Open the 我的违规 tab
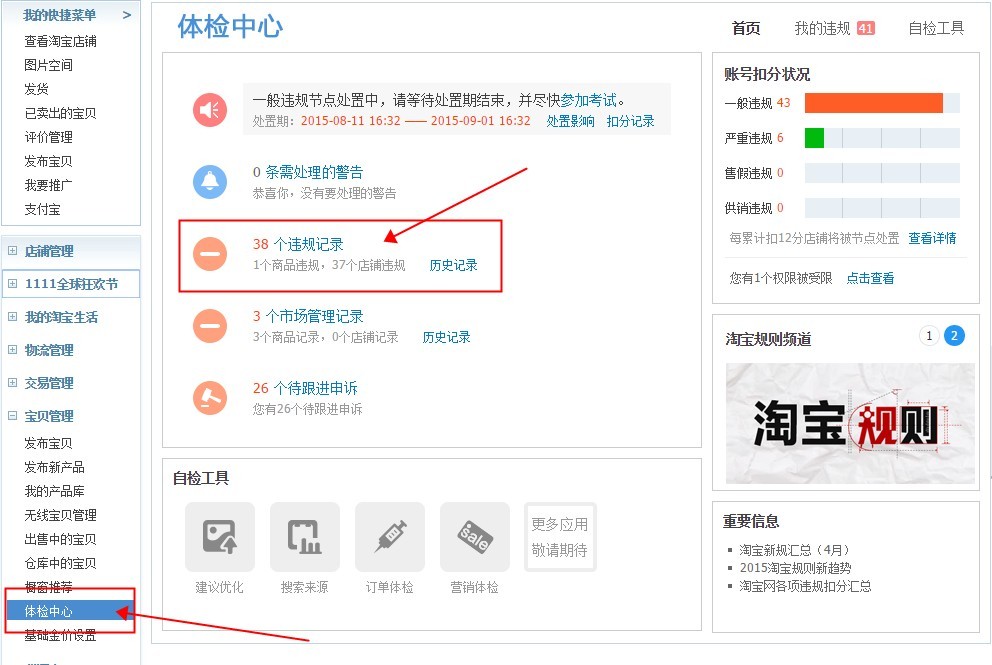Screen dimensions: 992x665 coord(822,28)
